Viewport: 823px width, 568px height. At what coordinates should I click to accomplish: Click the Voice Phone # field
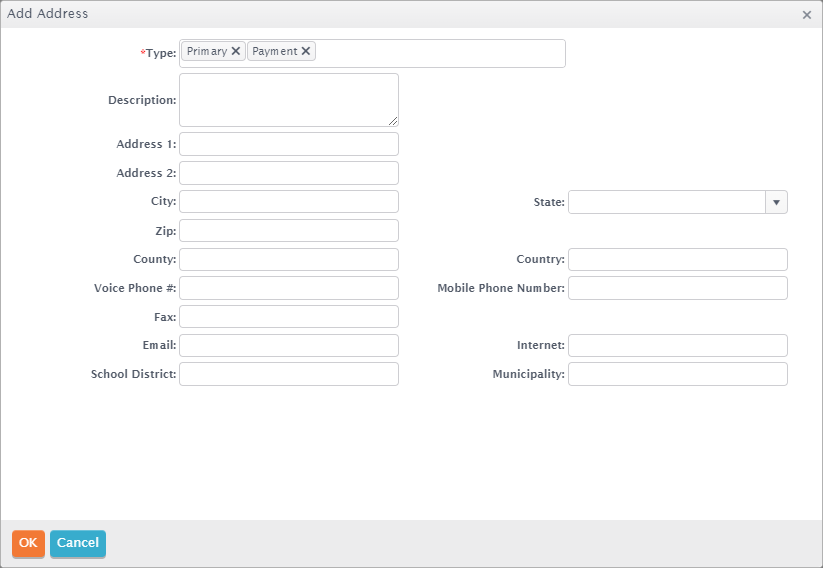pos(289,288)
